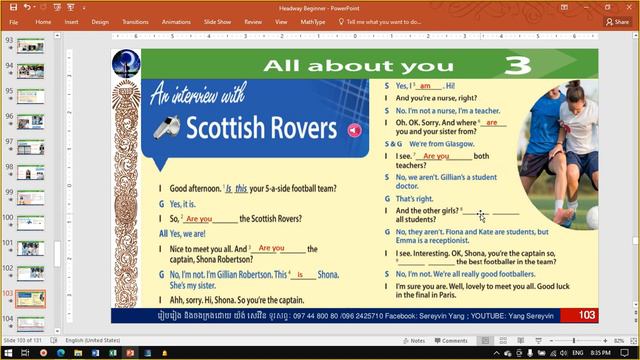Image resolution: width=640 pixels, height=360 pixels.
Task: Open Task View on the taskbar
Action: click(x=25, y=353)
